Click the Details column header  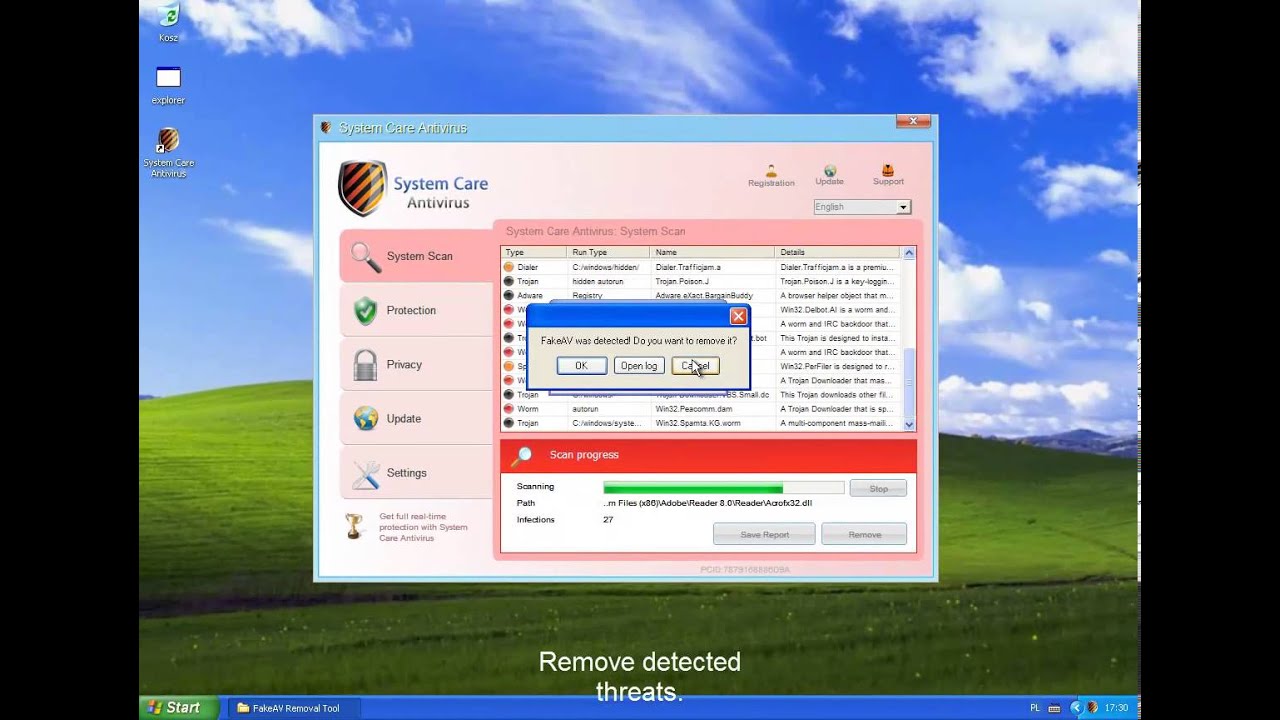tap(837, 252)
